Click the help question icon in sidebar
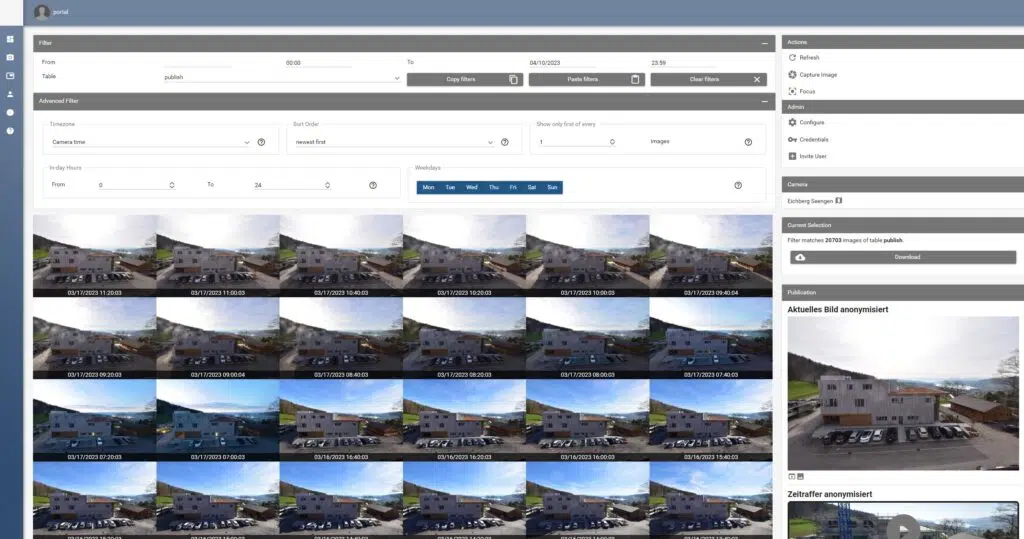This screenshot has height=539, width=1024. 10,130
